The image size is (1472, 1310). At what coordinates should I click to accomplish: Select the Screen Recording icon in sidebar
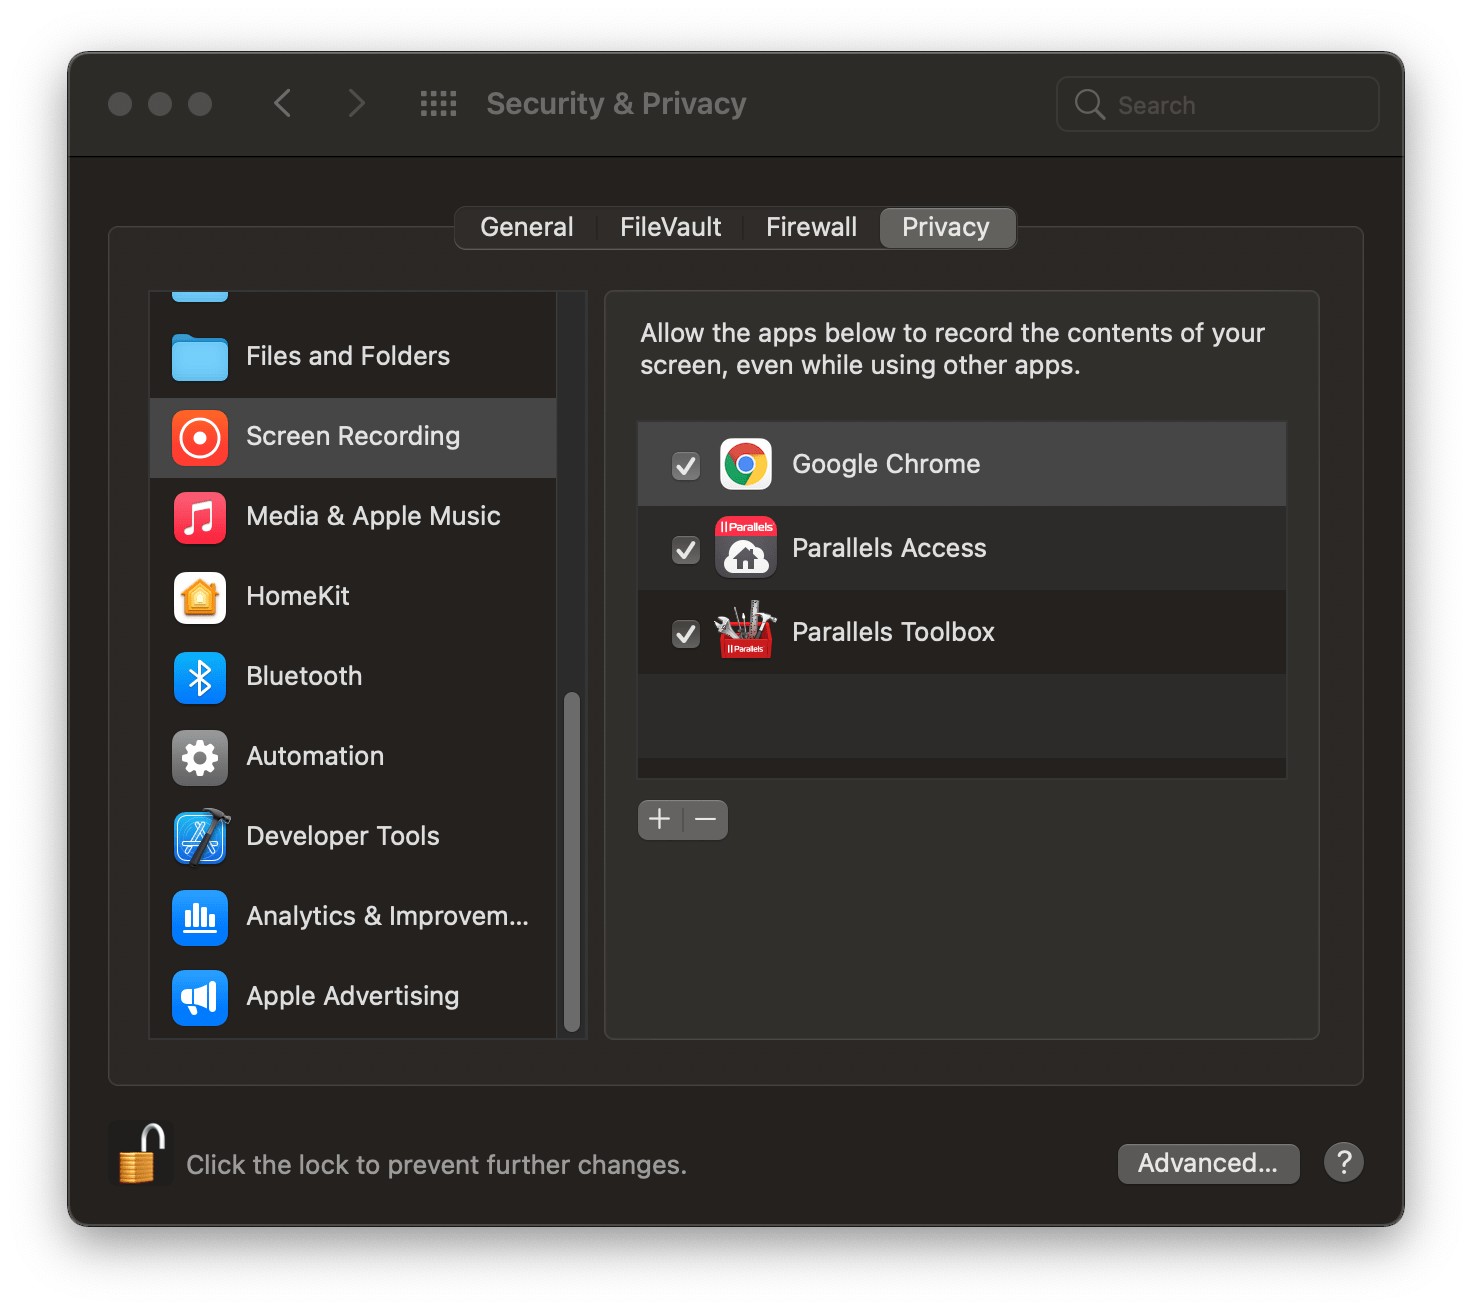pyautogui.click(x=199, y=437)
